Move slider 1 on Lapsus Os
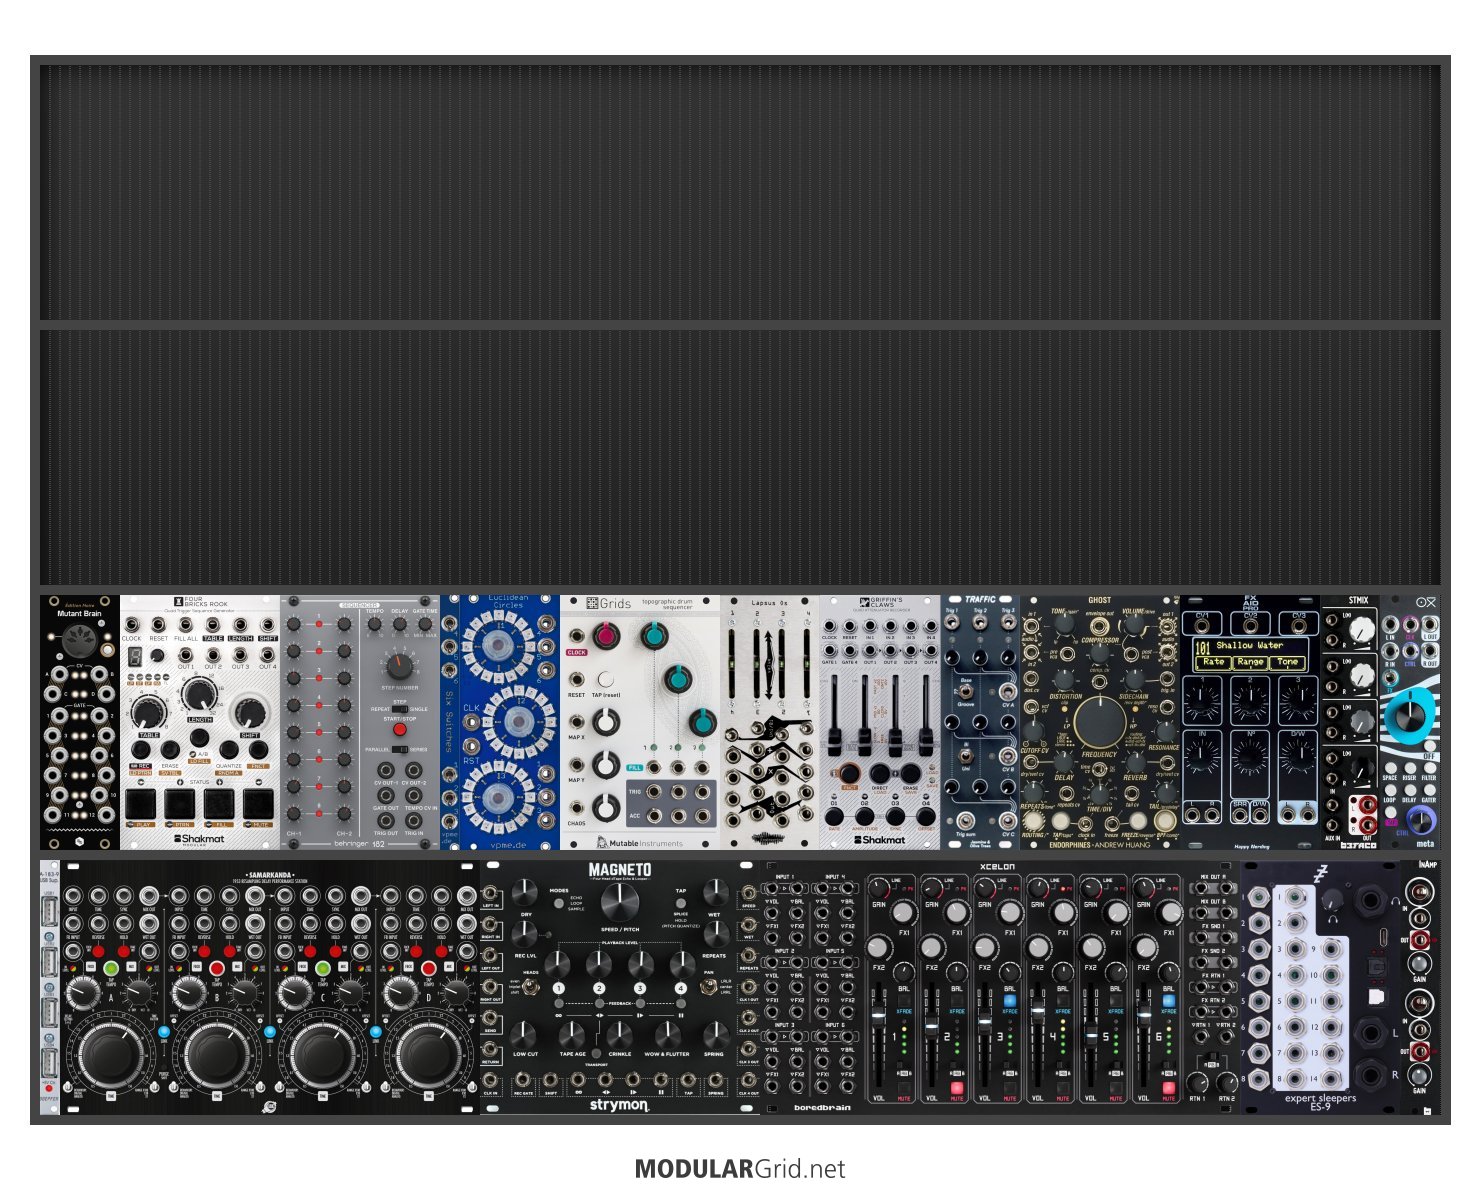1481x1190 pixels. pyautogui.click(x=733, y=664)
